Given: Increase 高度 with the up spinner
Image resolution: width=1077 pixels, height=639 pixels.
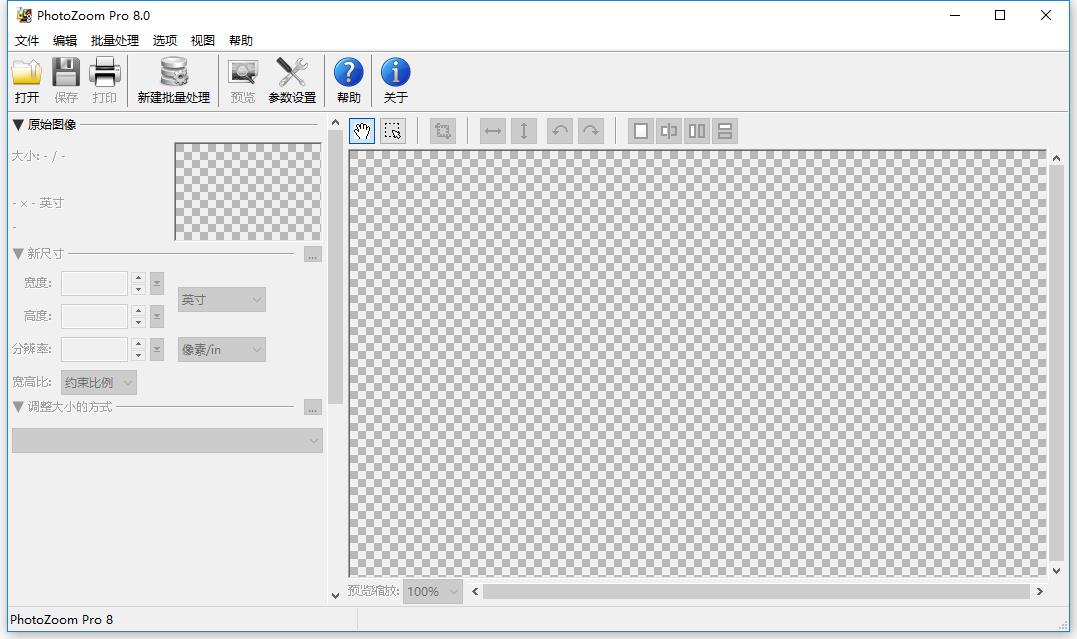Looking at the screenshot, I should (138, 311).
